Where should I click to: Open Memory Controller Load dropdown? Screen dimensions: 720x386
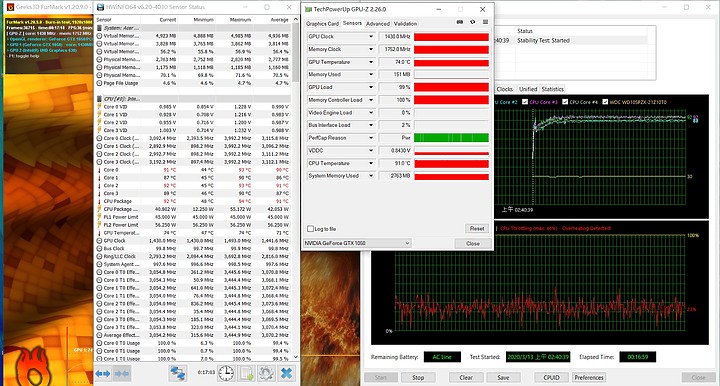tap(371, 100)
